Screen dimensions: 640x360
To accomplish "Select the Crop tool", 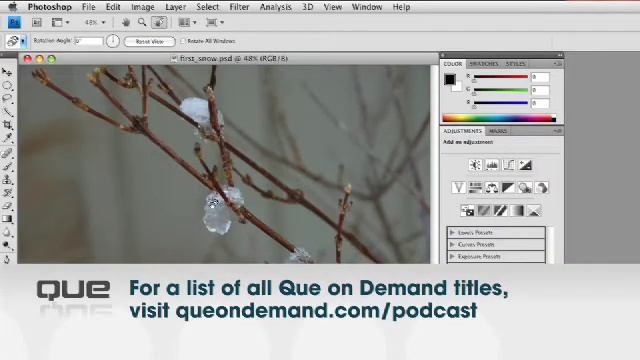I will (7, 124).
